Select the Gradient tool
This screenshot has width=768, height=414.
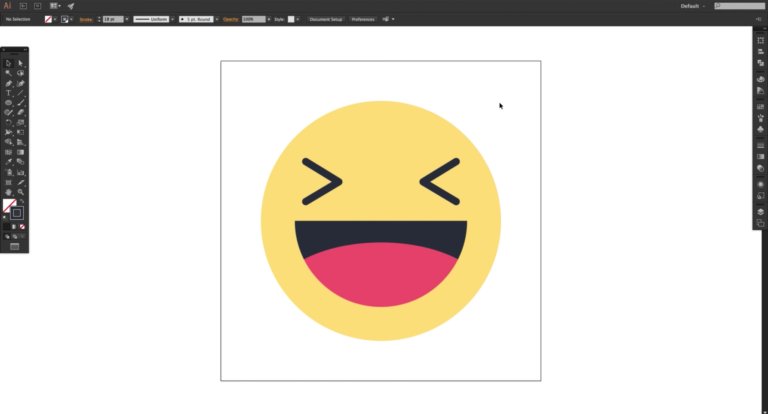click(21, 152)
